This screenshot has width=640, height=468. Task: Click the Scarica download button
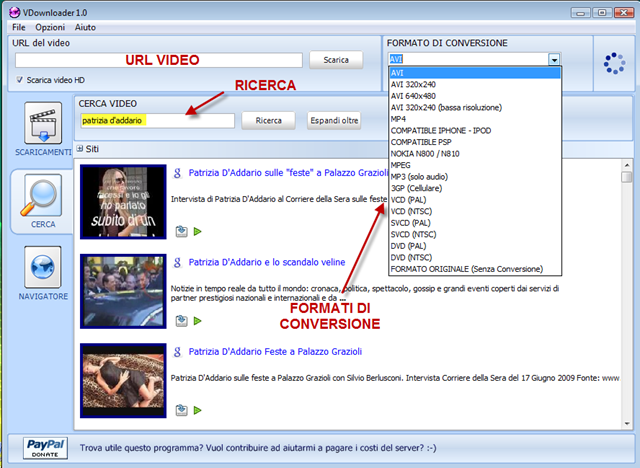pyautogui.click(x=336, y=60)
